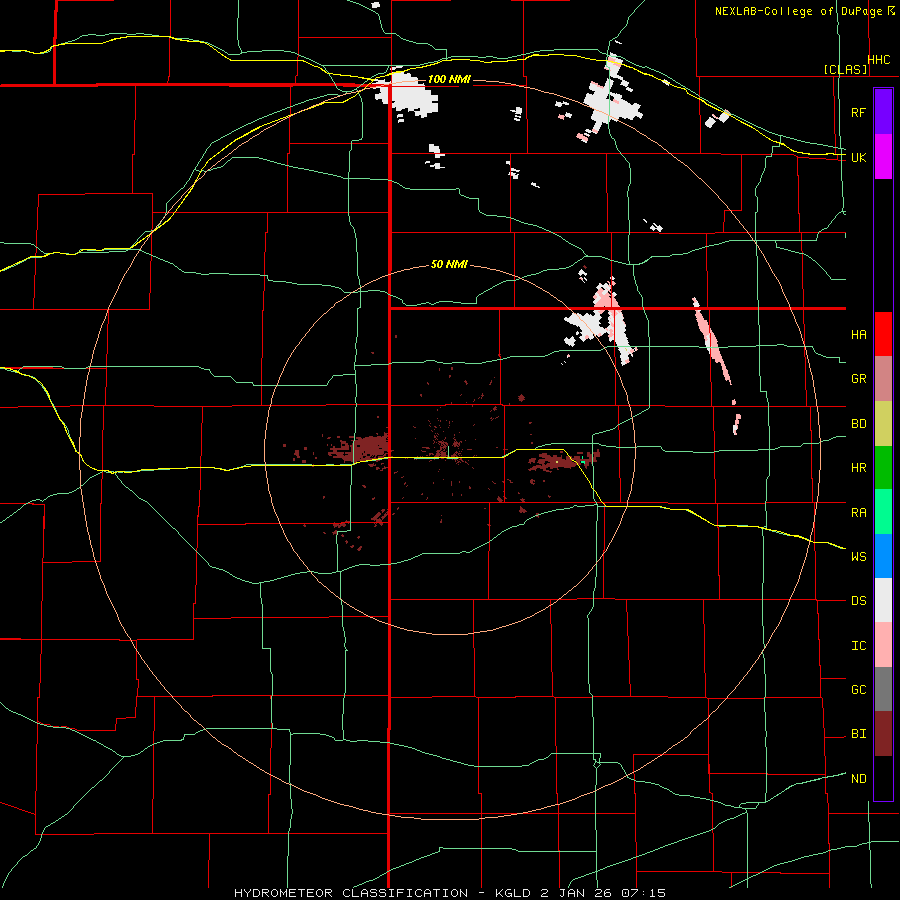Click the GC legend label
The height and width of the screenshot is (900, 900).
858,690
